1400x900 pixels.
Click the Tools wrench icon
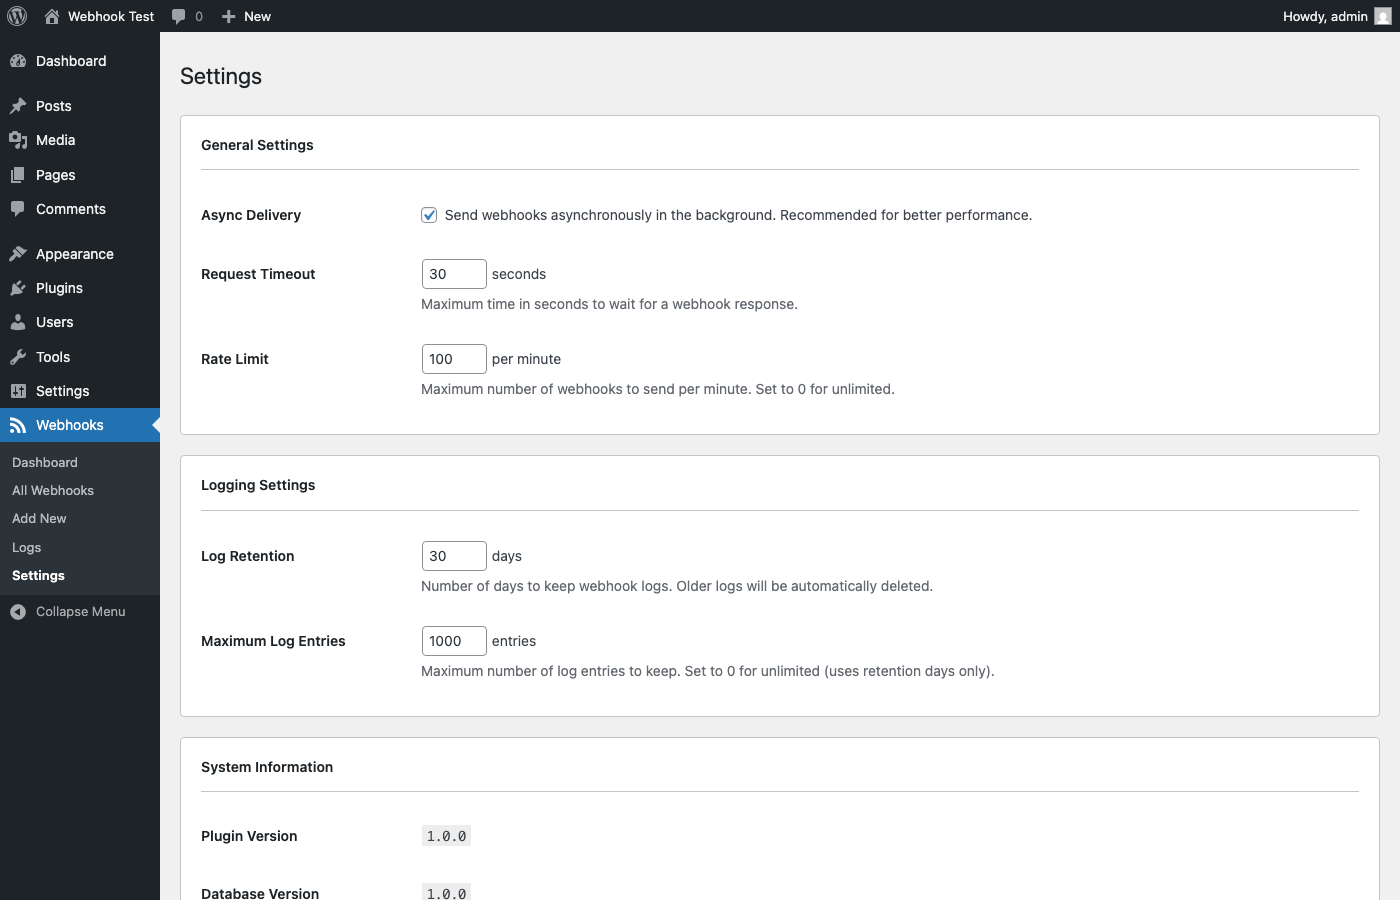pyautogui.click(x=18, y=357)
